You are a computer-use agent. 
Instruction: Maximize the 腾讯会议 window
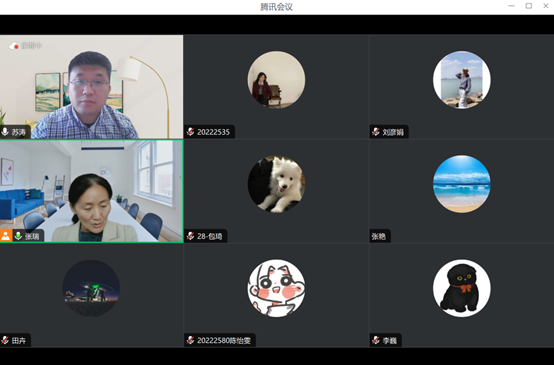pyautogui.click(x=529, y=6)
